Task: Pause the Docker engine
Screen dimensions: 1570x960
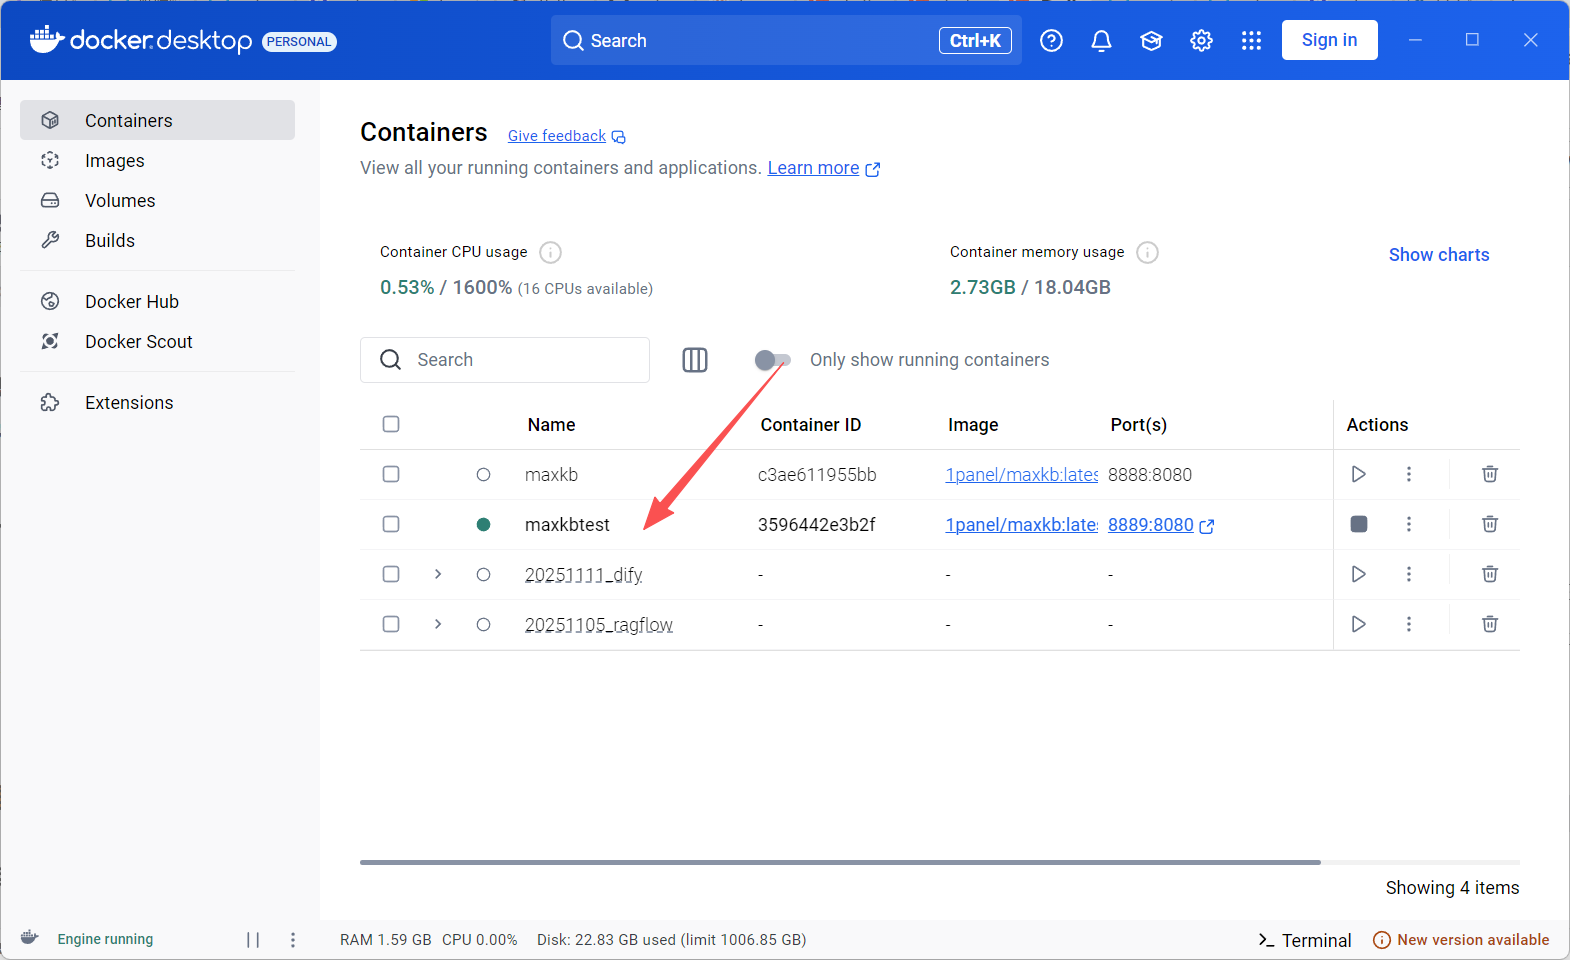Action: [253, 940]
